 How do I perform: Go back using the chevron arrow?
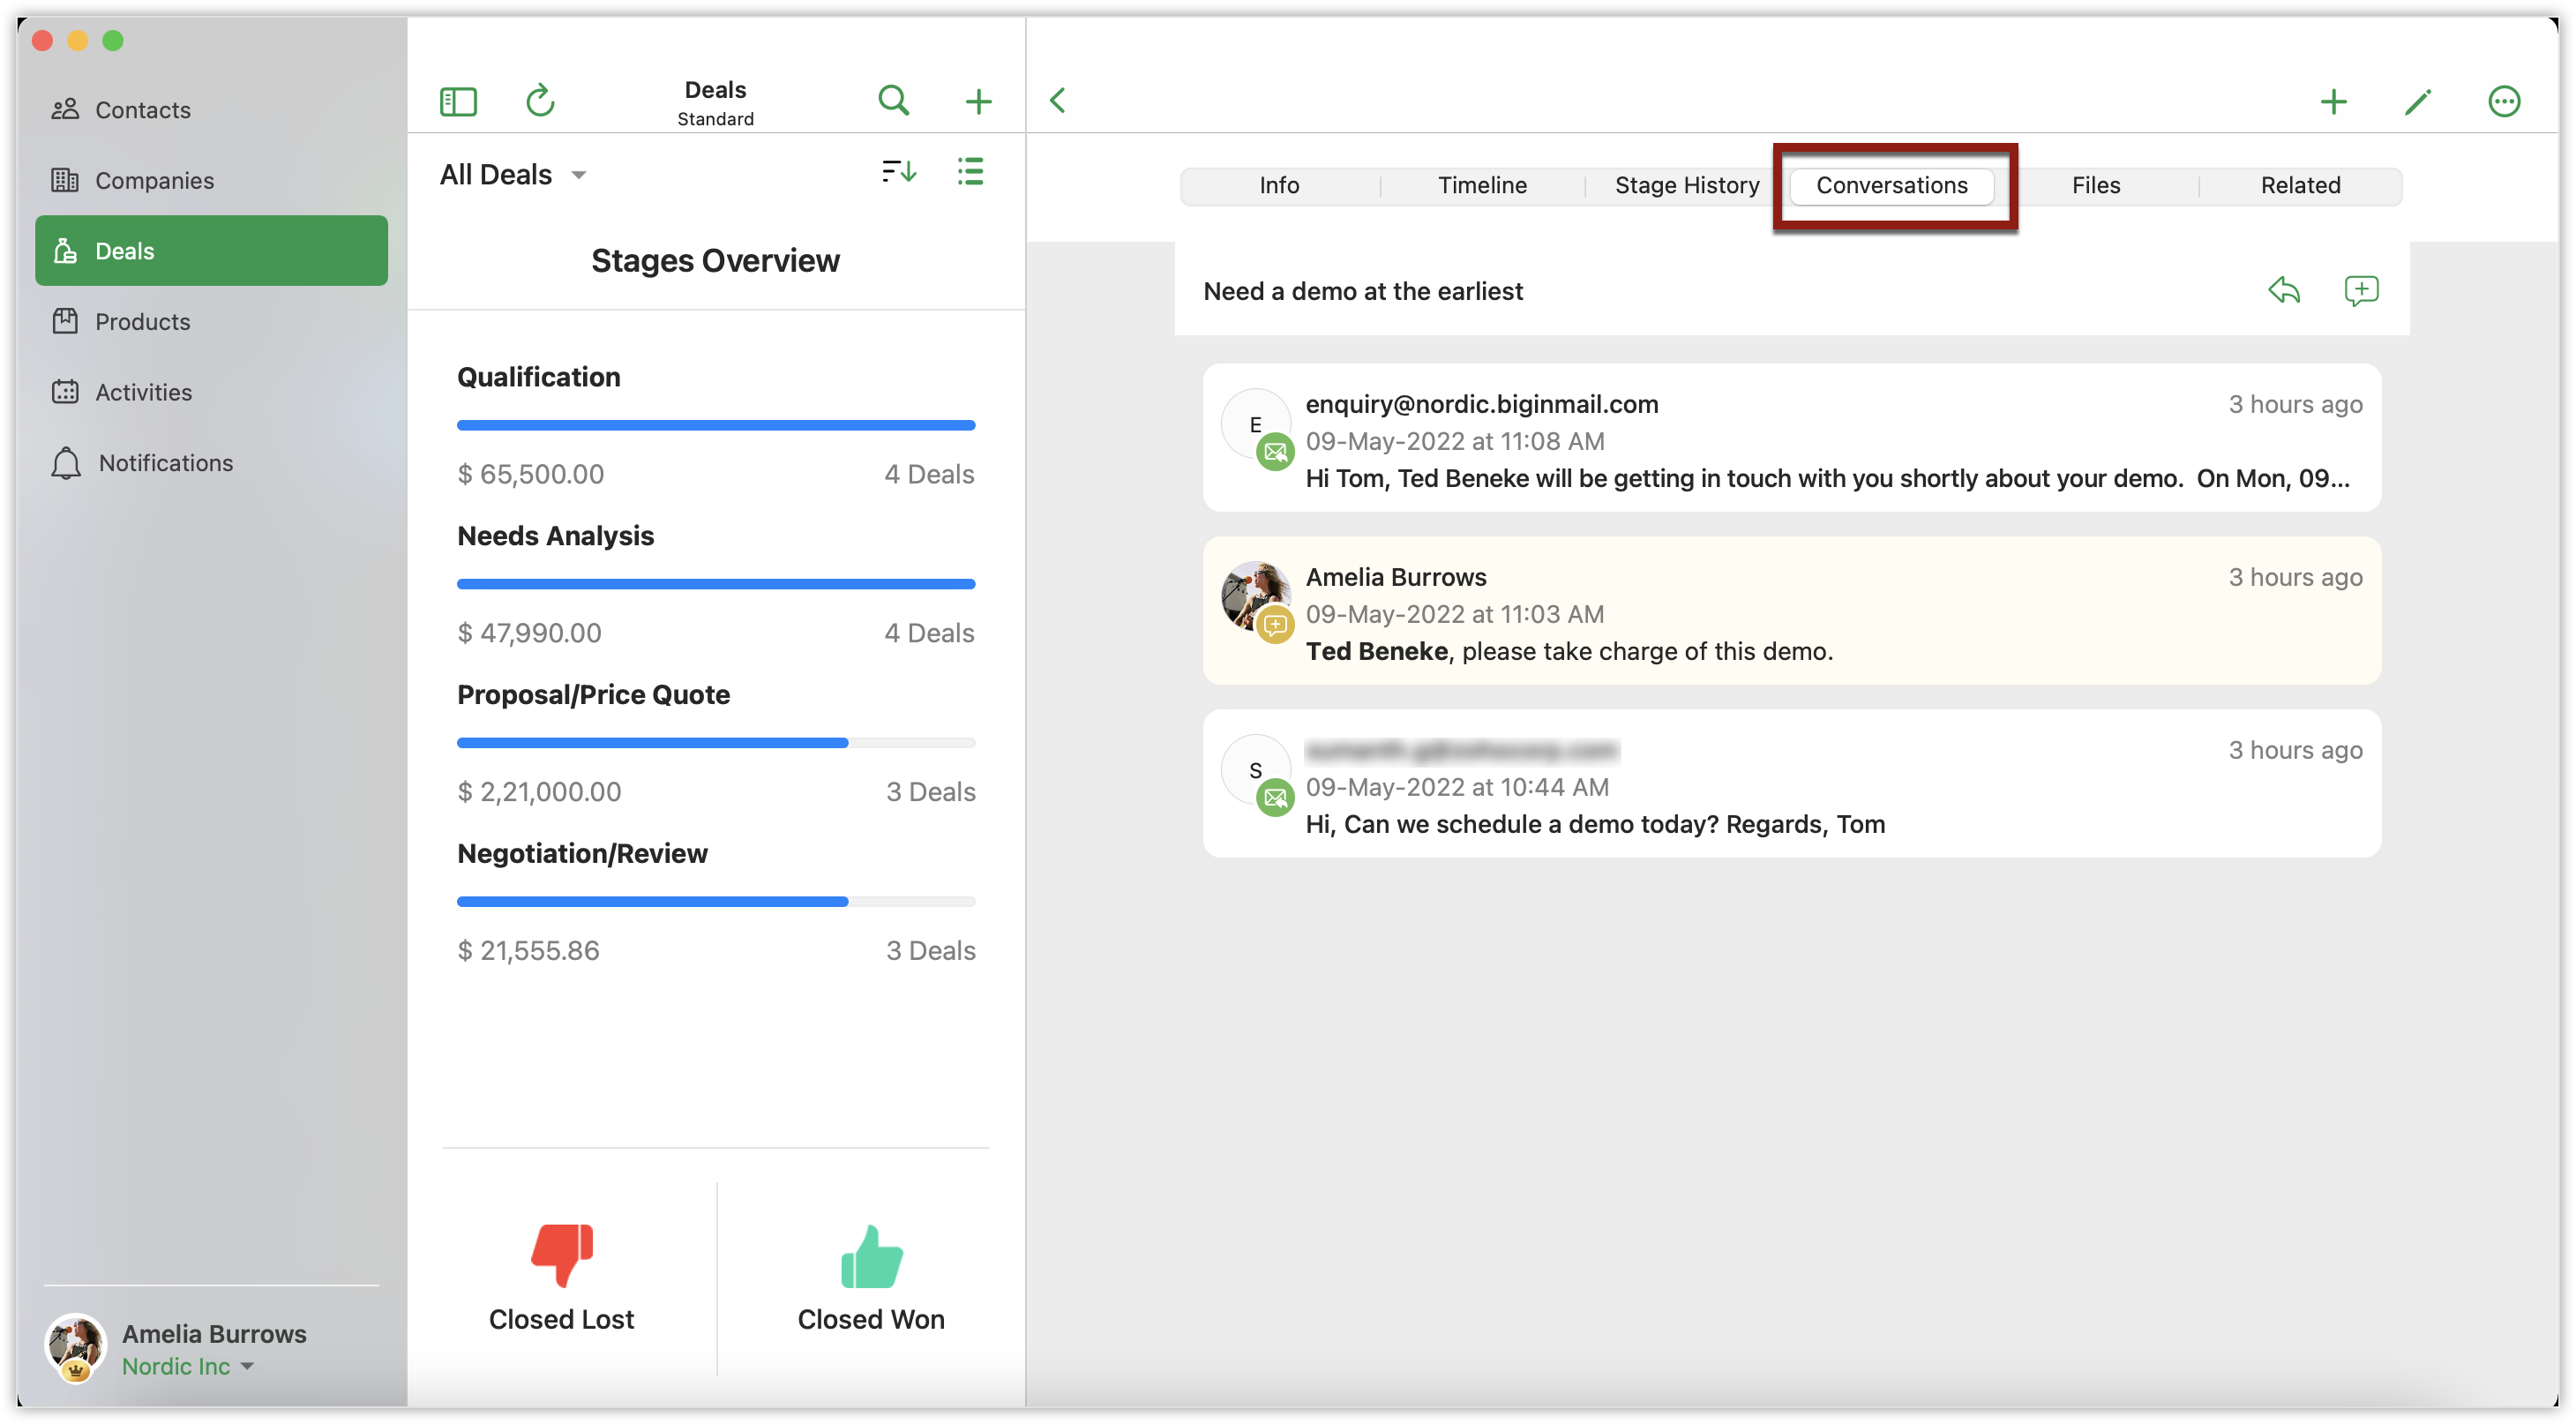point(1058,101)
